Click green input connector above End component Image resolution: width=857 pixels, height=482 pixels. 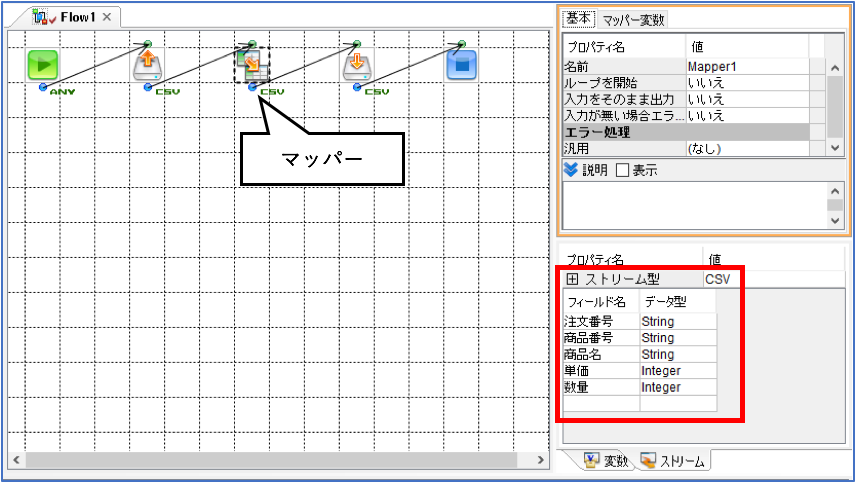click(x=462, y=44)
